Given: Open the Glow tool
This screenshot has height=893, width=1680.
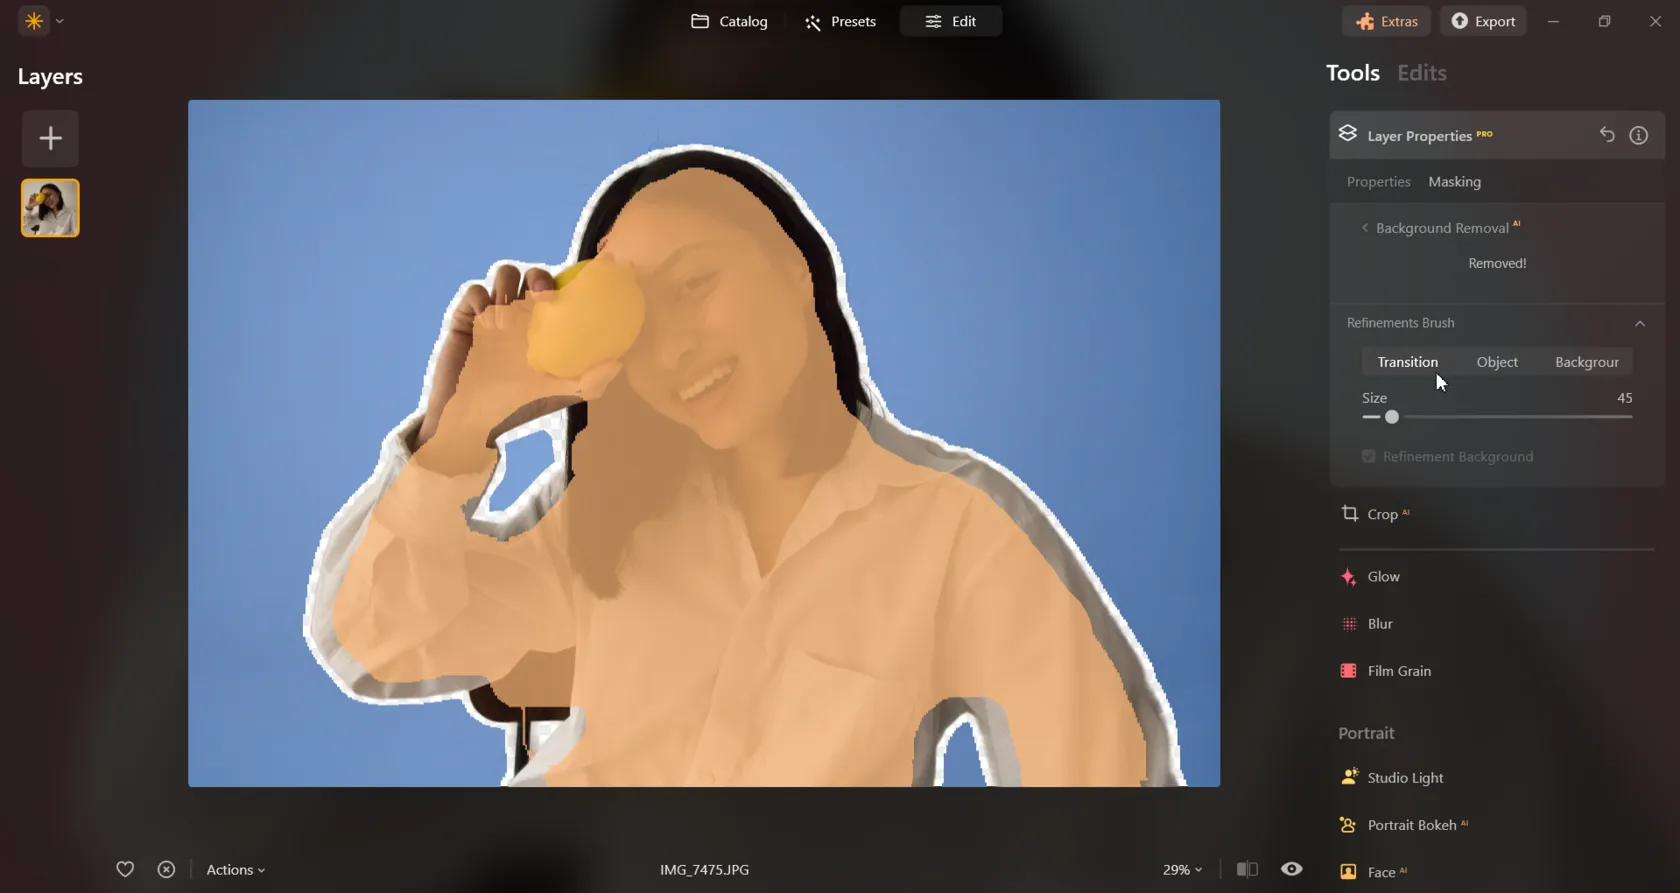Looking at the screenshot, I should click(1383, 577).
